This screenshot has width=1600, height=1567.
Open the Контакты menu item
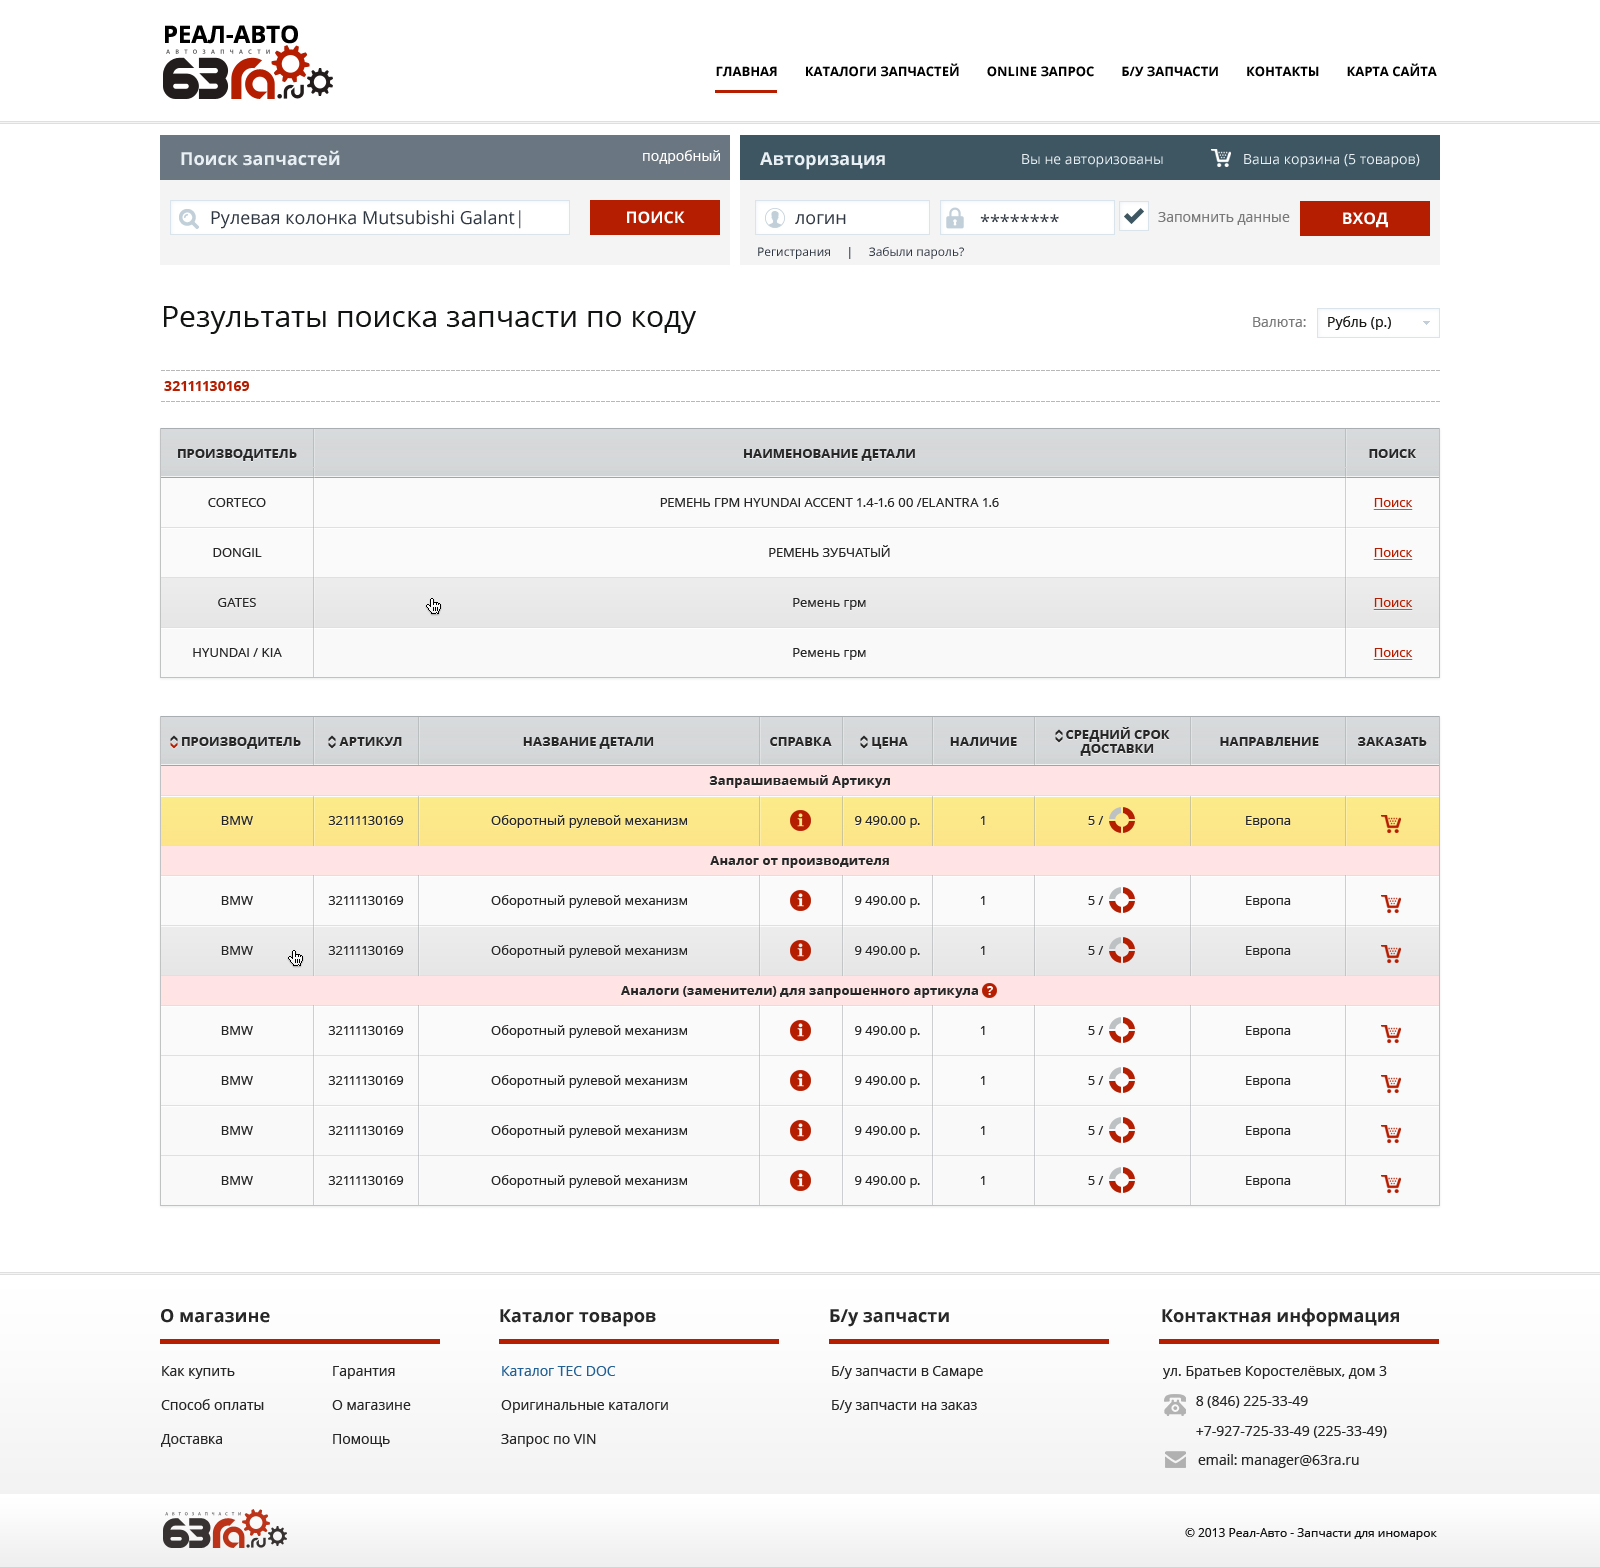[1282, 71]
